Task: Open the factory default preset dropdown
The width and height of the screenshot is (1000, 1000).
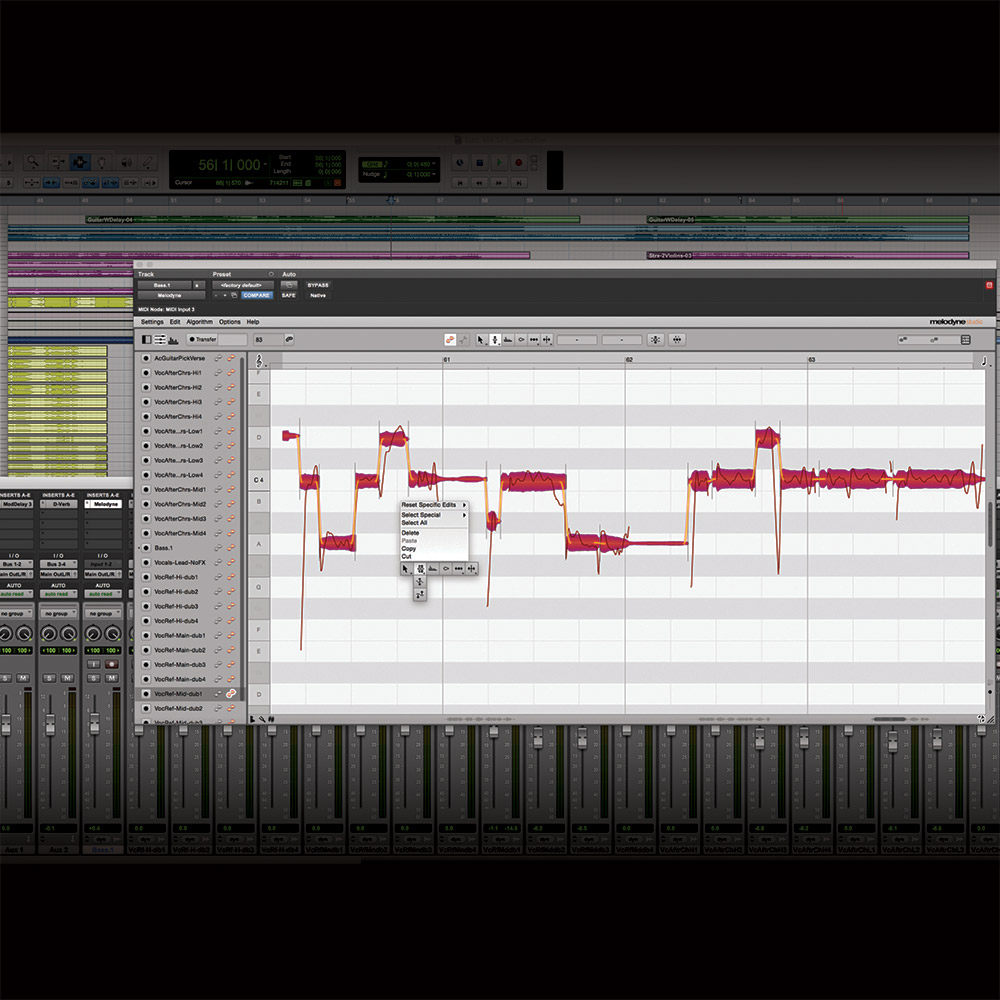Action: point(243,285)
